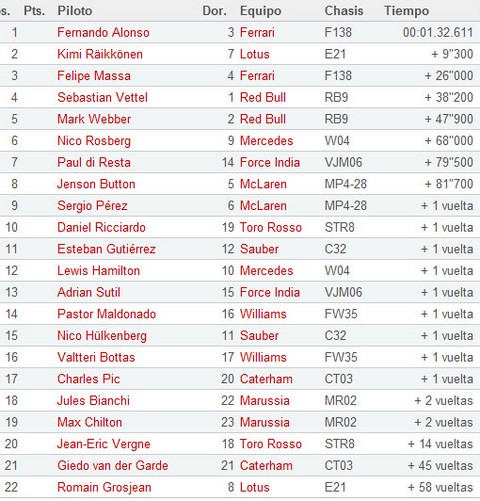Open Force India link beside Paul di Resta
The width and height of the screenshot is (480, 501).
click(x=270, y=162)
